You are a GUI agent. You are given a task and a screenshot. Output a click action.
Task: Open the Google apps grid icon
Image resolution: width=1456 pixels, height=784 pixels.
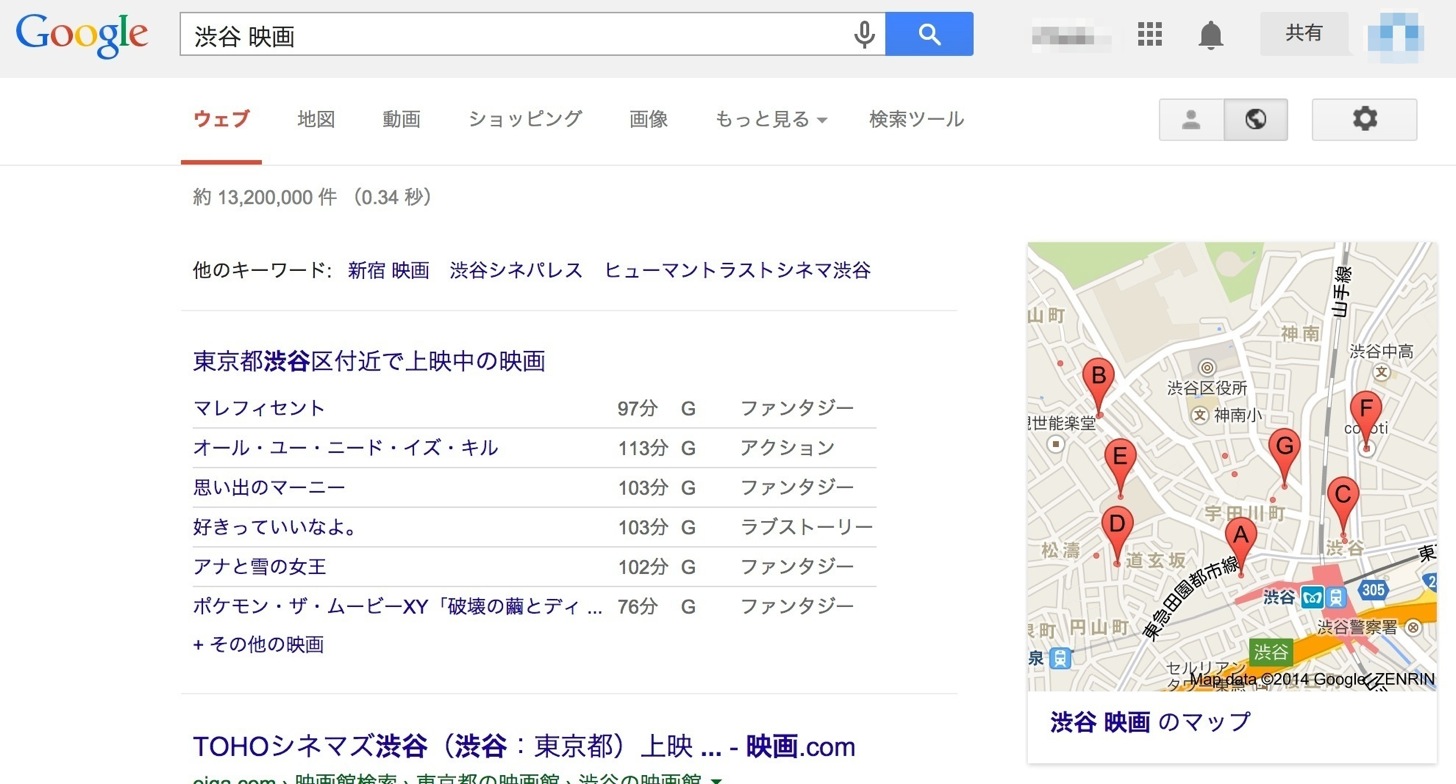tap(1150, 34)
